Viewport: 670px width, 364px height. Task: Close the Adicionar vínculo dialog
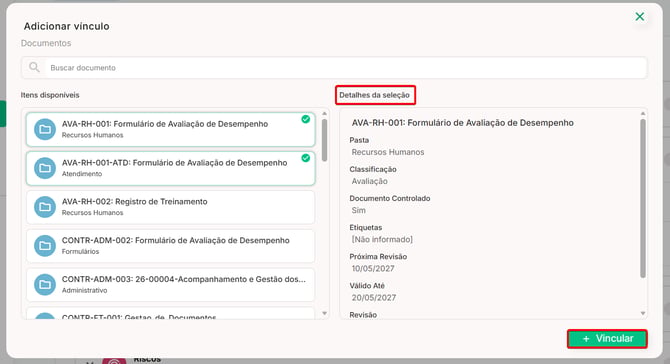(640, 17)
